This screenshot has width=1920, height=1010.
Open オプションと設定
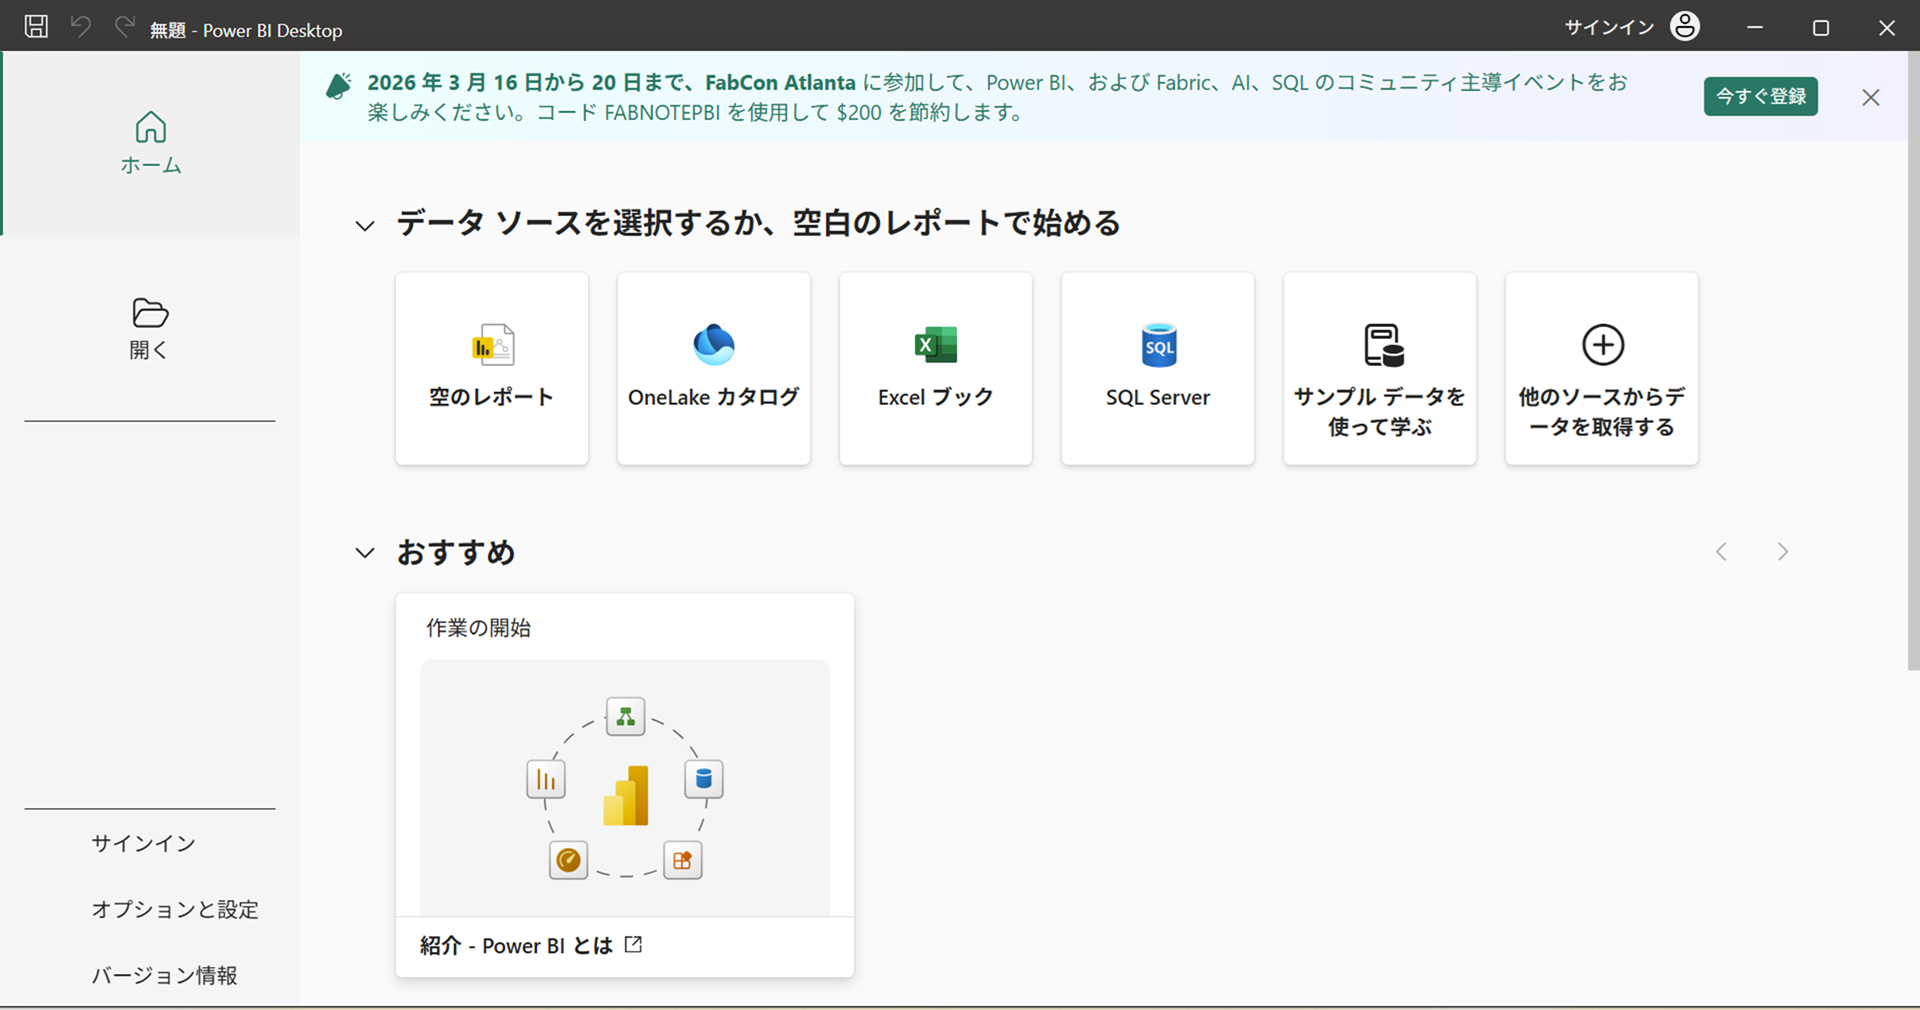coord(175,909)
